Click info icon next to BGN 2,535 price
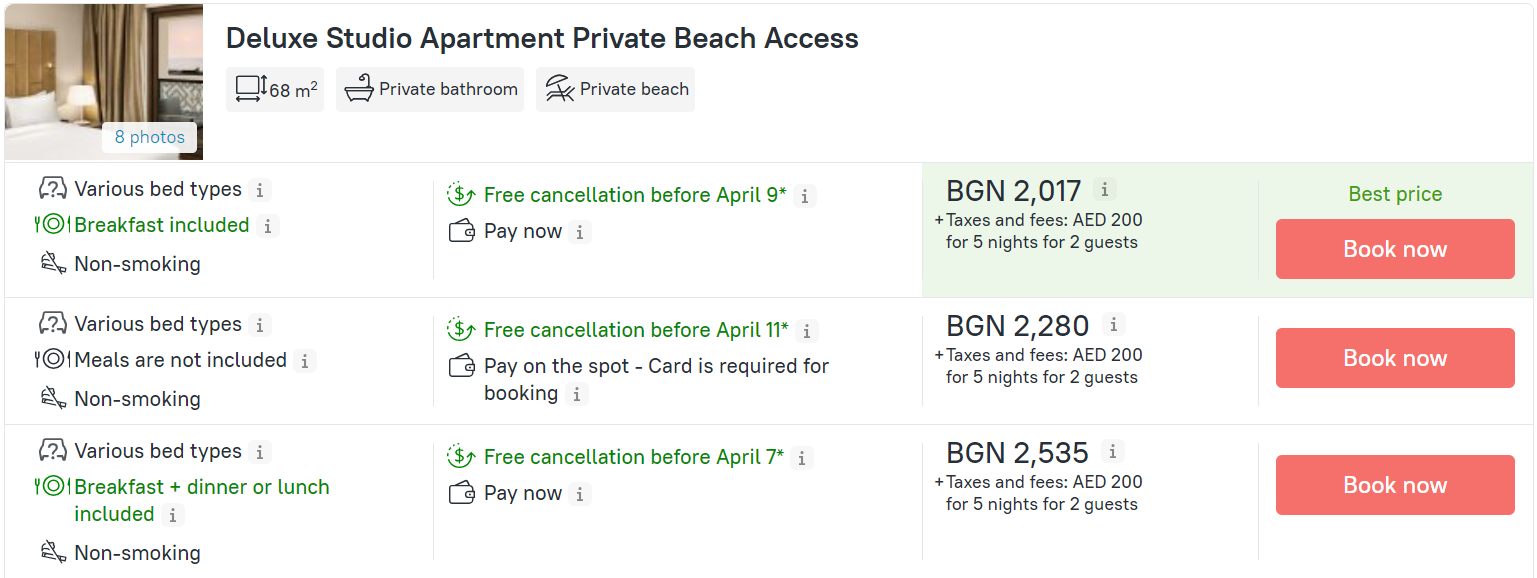 [x=1113, y=451]
